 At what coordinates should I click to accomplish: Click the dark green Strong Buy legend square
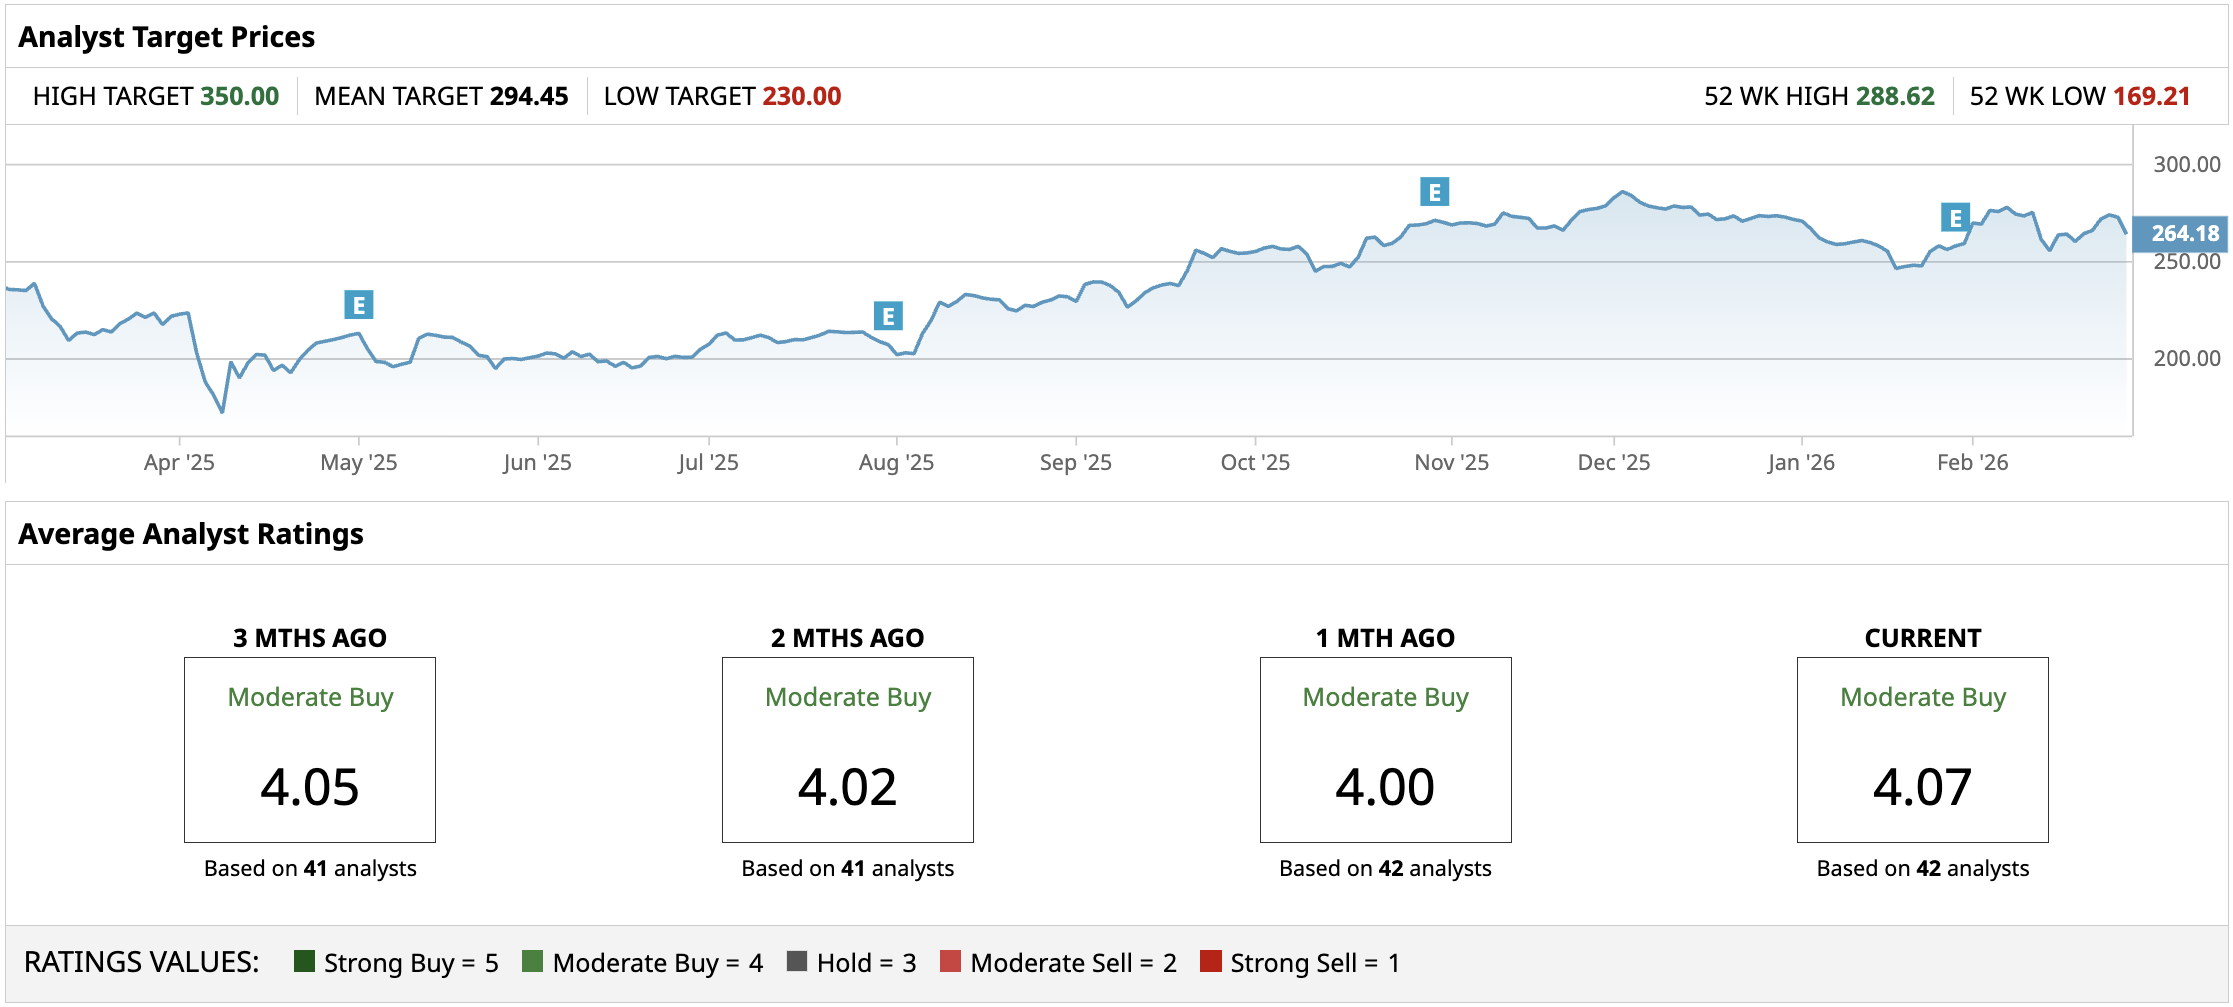[x=305, y=961]
